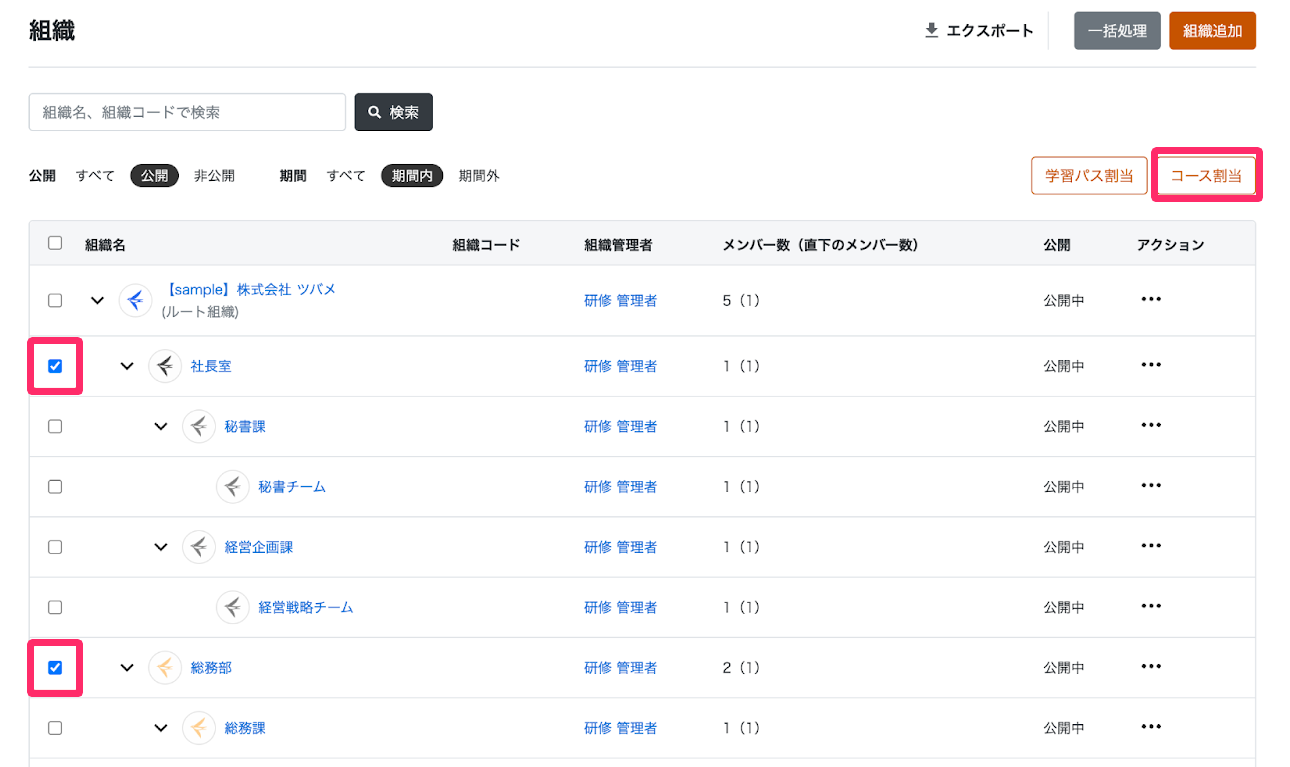The height and width of the screenshot is (767, 1290).
Task: Collapse the 社長室 tree node
Action: 127,366
